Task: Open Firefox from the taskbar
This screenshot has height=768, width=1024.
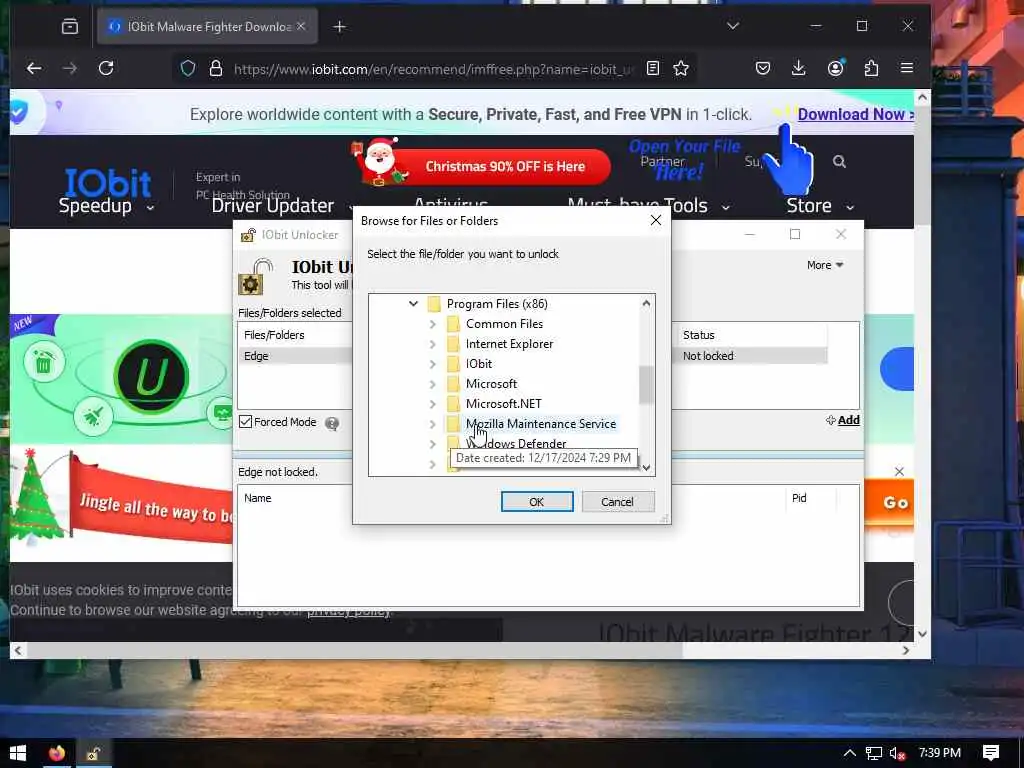Action: (x=57, y=753)
